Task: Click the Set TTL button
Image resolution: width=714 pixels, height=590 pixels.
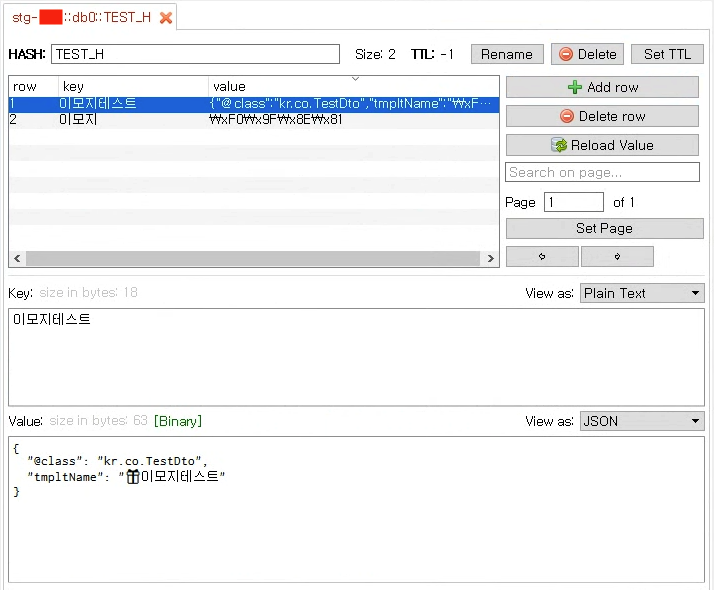Action: (667, 54)
